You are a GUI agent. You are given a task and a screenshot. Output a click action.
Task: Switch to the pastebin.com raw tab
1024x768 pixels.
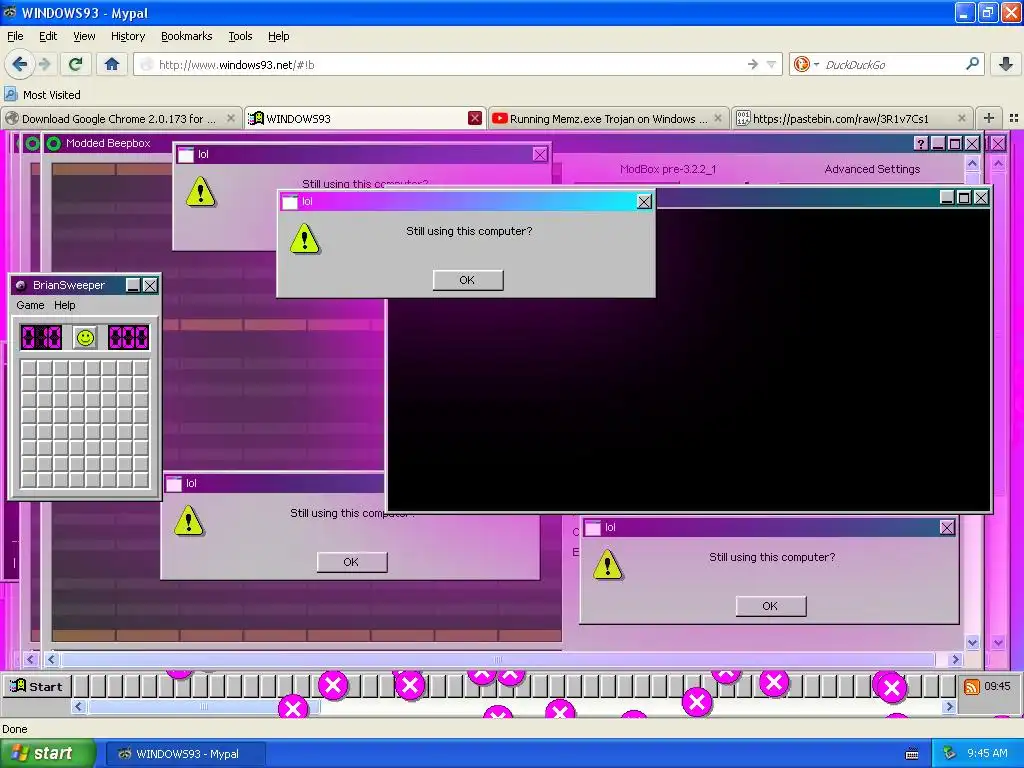point(852,118)
